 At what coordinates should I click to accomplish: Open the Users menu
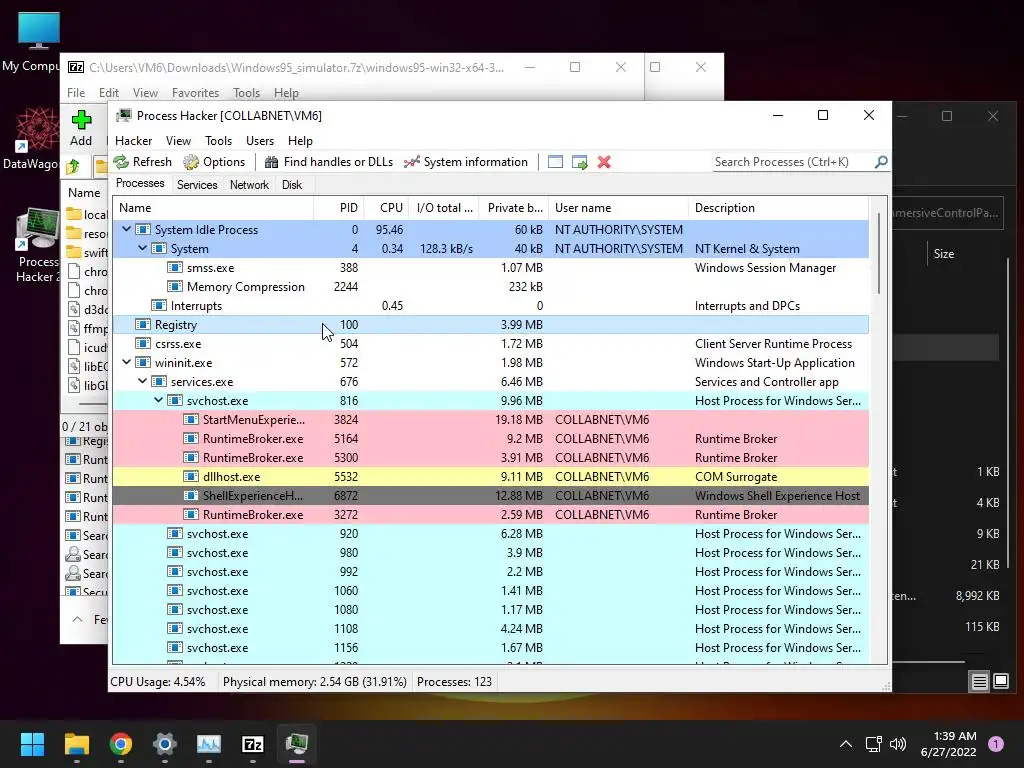tap(260, 140)
